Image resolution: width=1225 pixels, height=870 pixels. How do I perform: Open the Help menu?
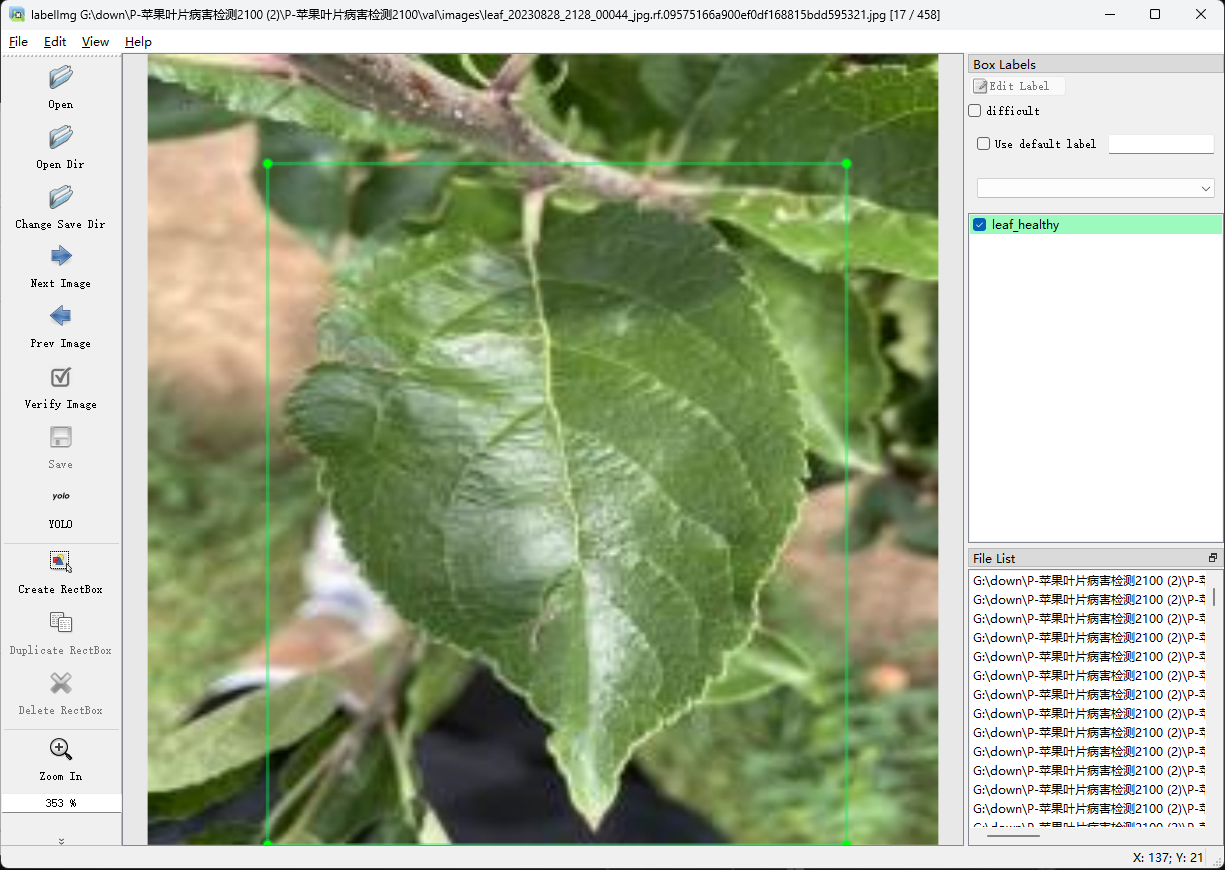(x=138, y=42)
